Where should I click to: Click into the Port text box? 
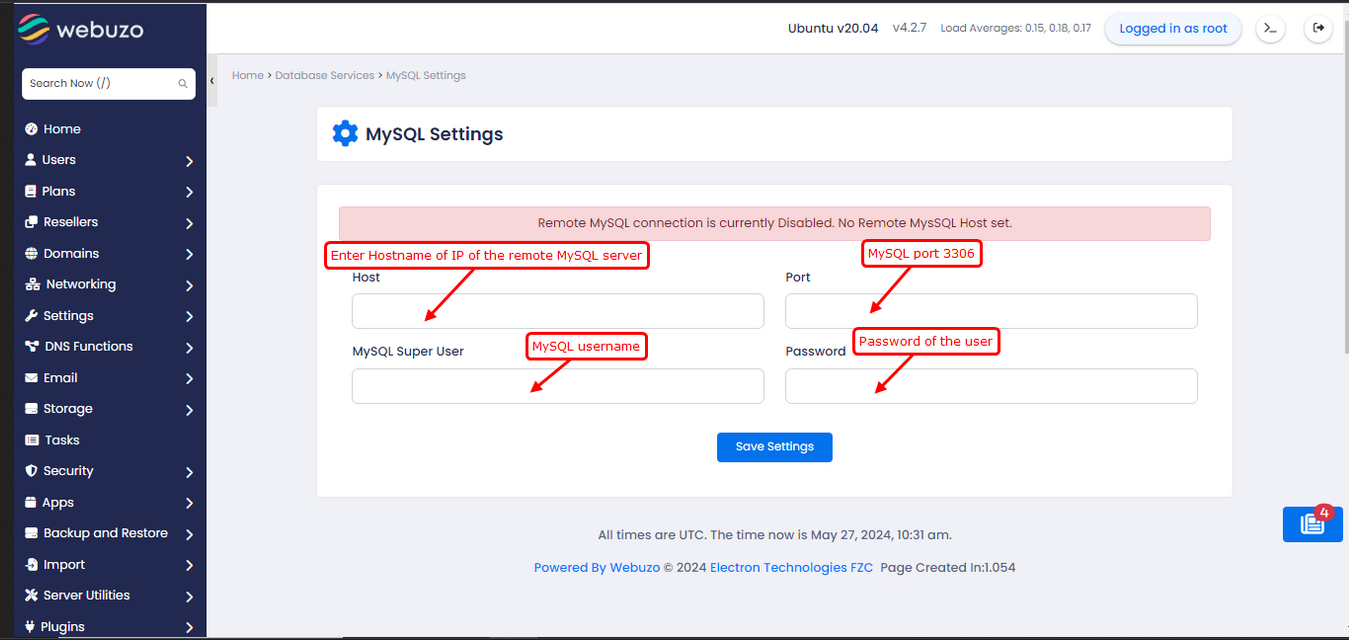click(x=990, y=311)
